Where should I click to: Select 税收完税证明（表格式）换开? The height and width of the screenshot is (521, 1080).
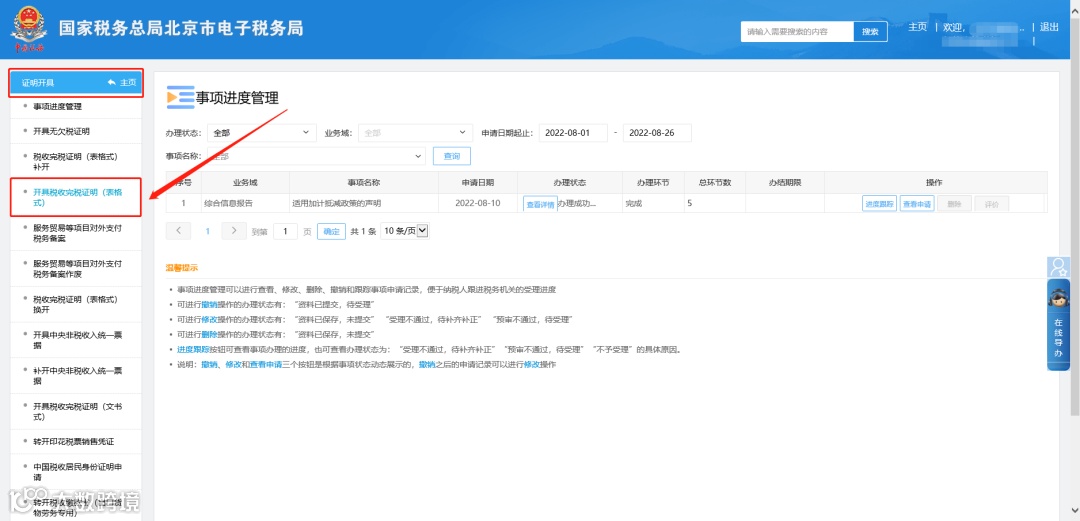(x=76, y=305)
